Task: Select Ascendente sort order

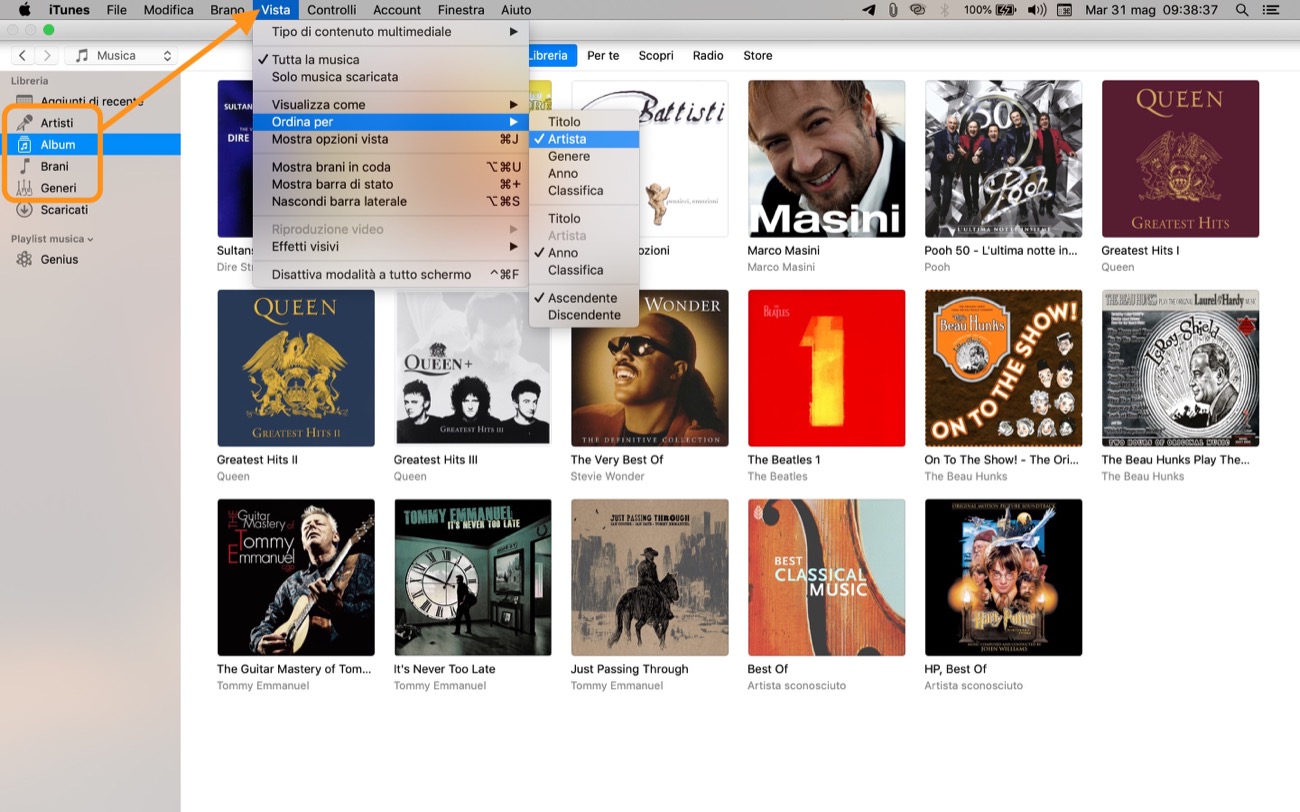Action: click(x=584, y=298)
